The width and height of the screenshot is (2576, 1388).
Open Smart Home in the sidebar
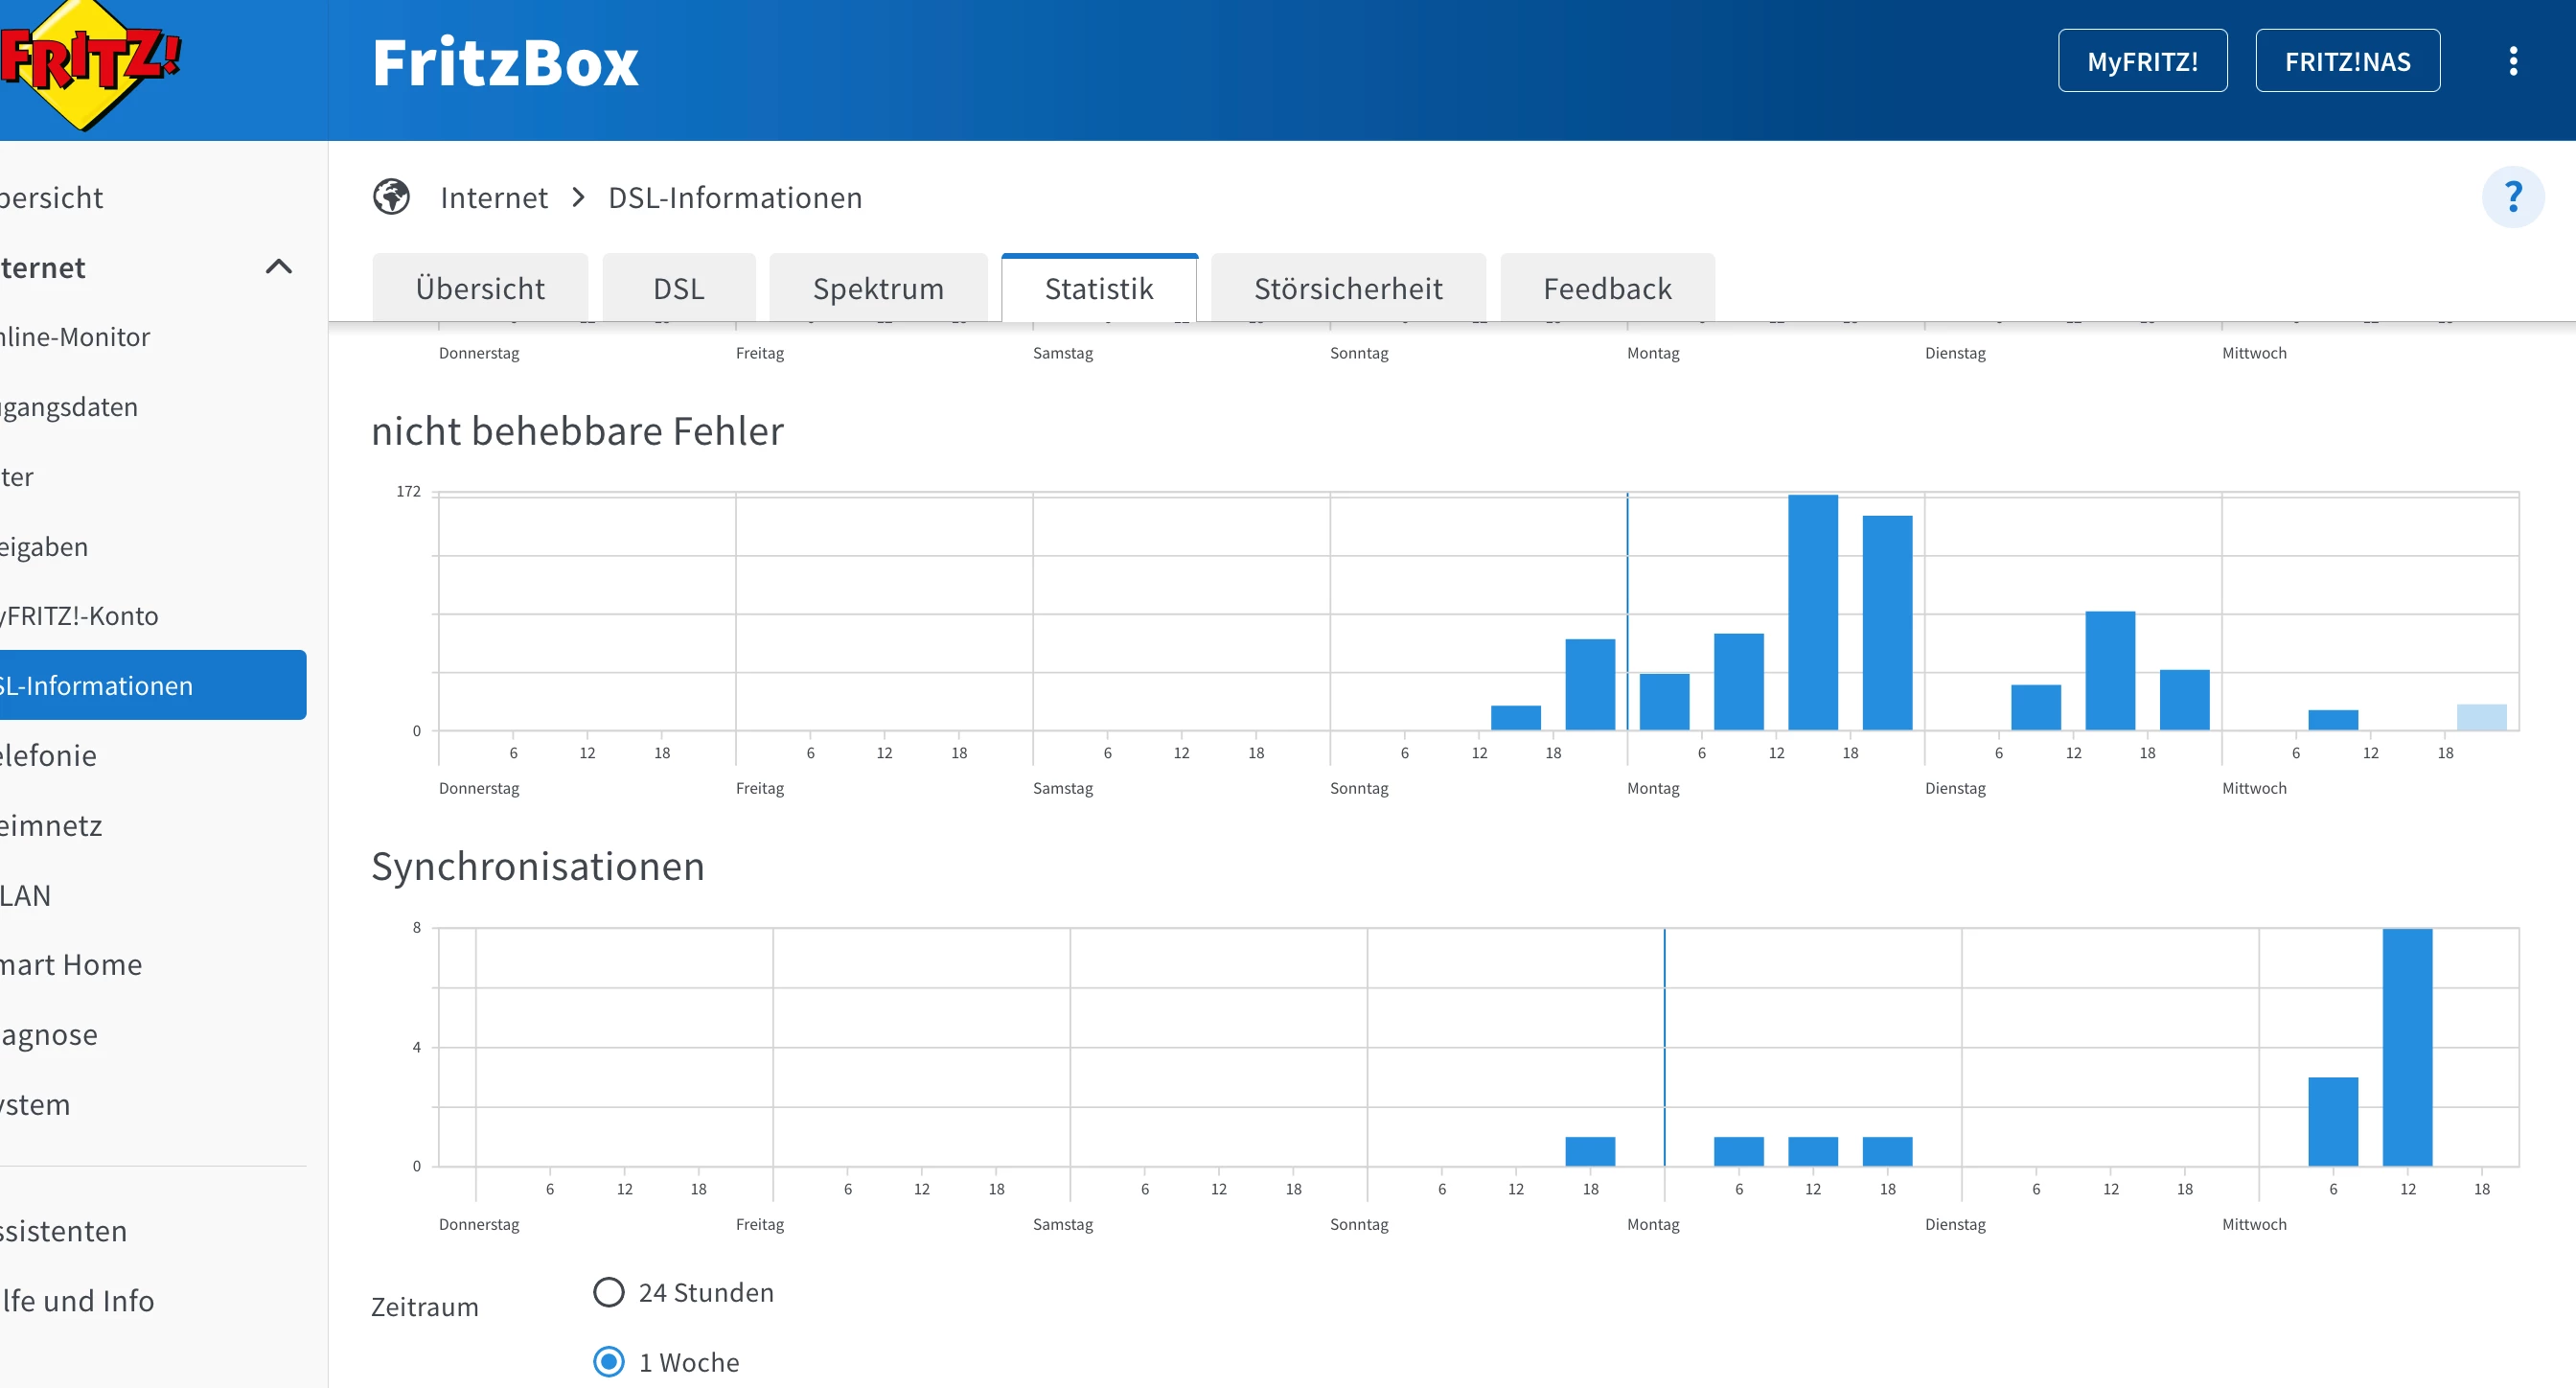coord(70,964)
